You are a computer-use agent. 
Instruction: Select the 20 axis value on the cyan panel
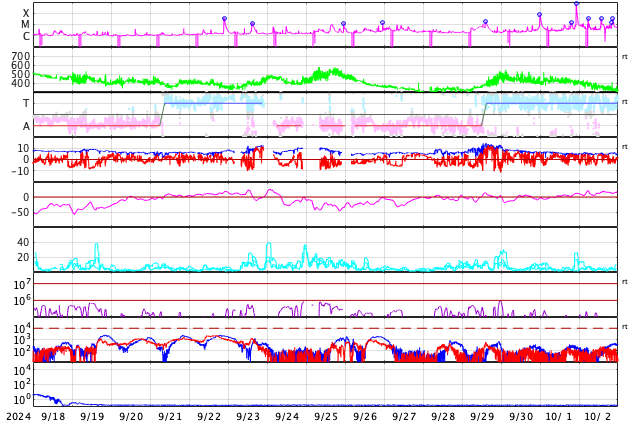tap(23, 257)
